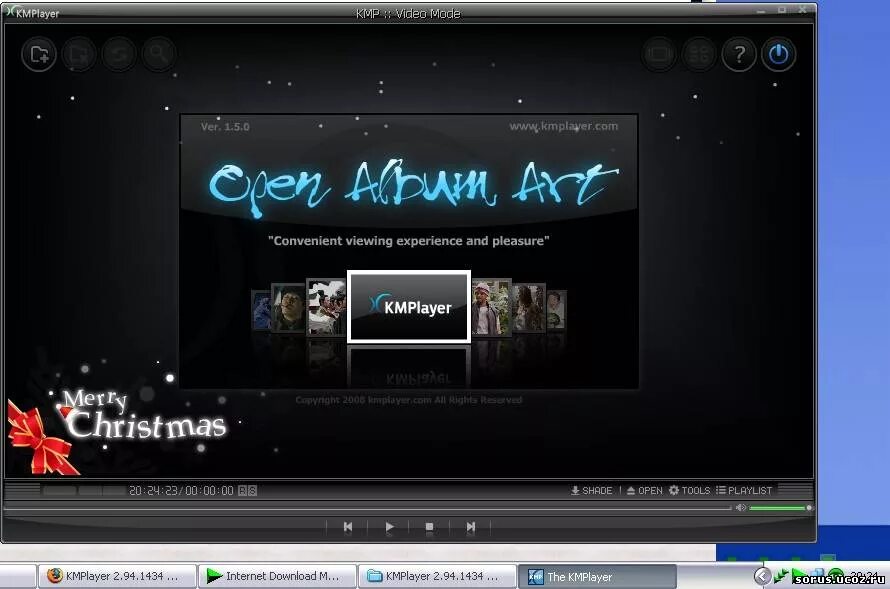Select the far-left small album thumbnail
This screenshot has height=589, width=890.
click(261, 310)
